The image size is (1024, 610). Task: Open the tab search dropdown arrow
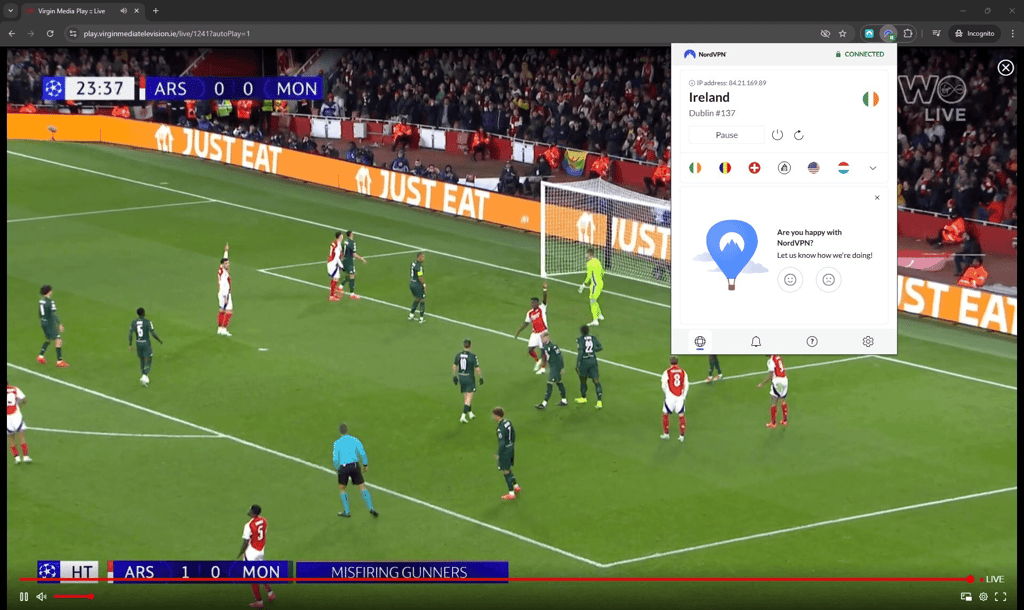click(x=10, y=11)
